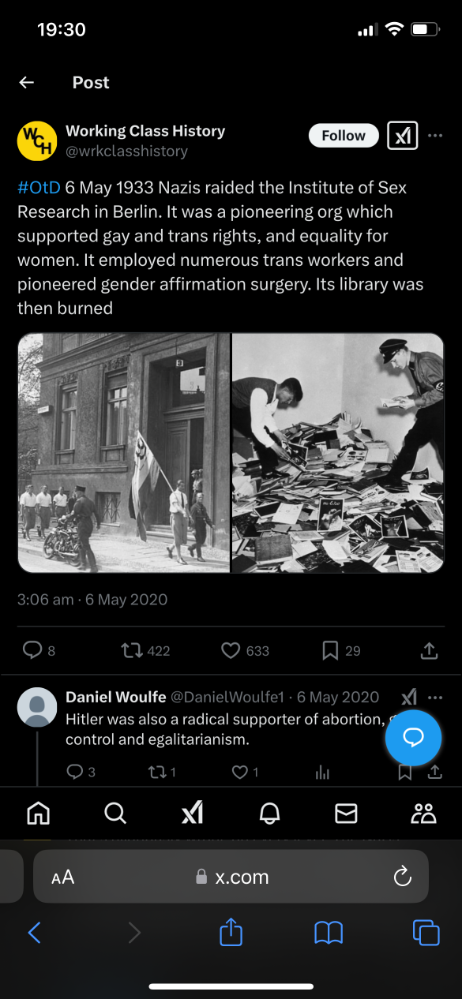462x999 pixels.
Task: Go to the Home tab
Action: coord(38,813)
